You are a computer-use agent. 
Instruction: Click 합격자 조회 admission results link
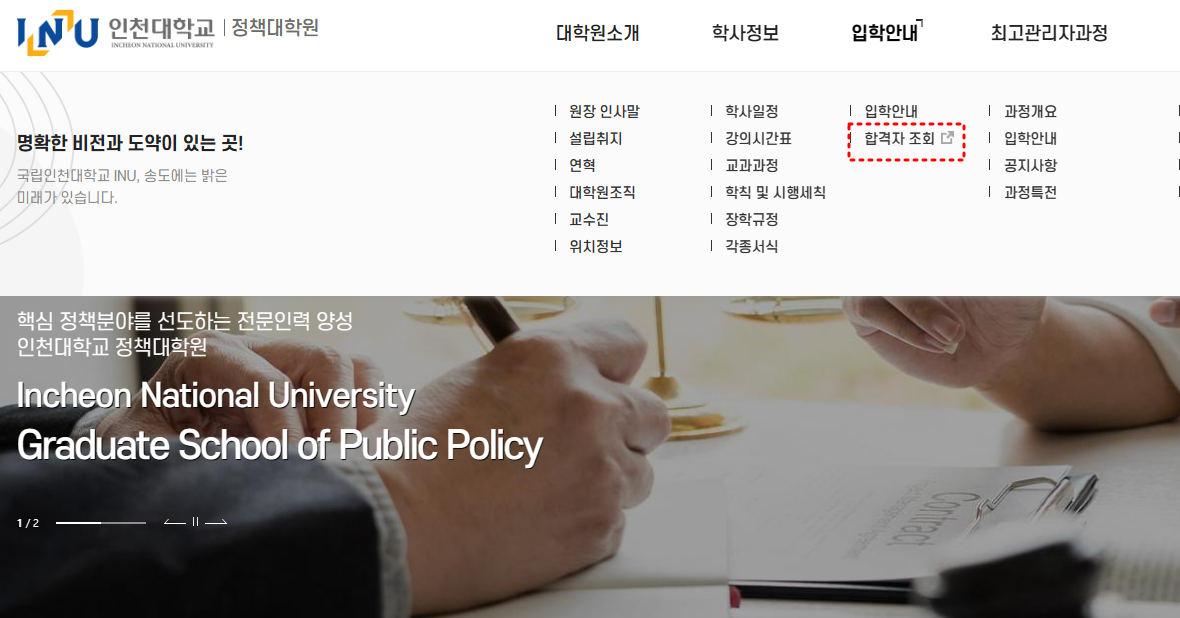(899, 139)
